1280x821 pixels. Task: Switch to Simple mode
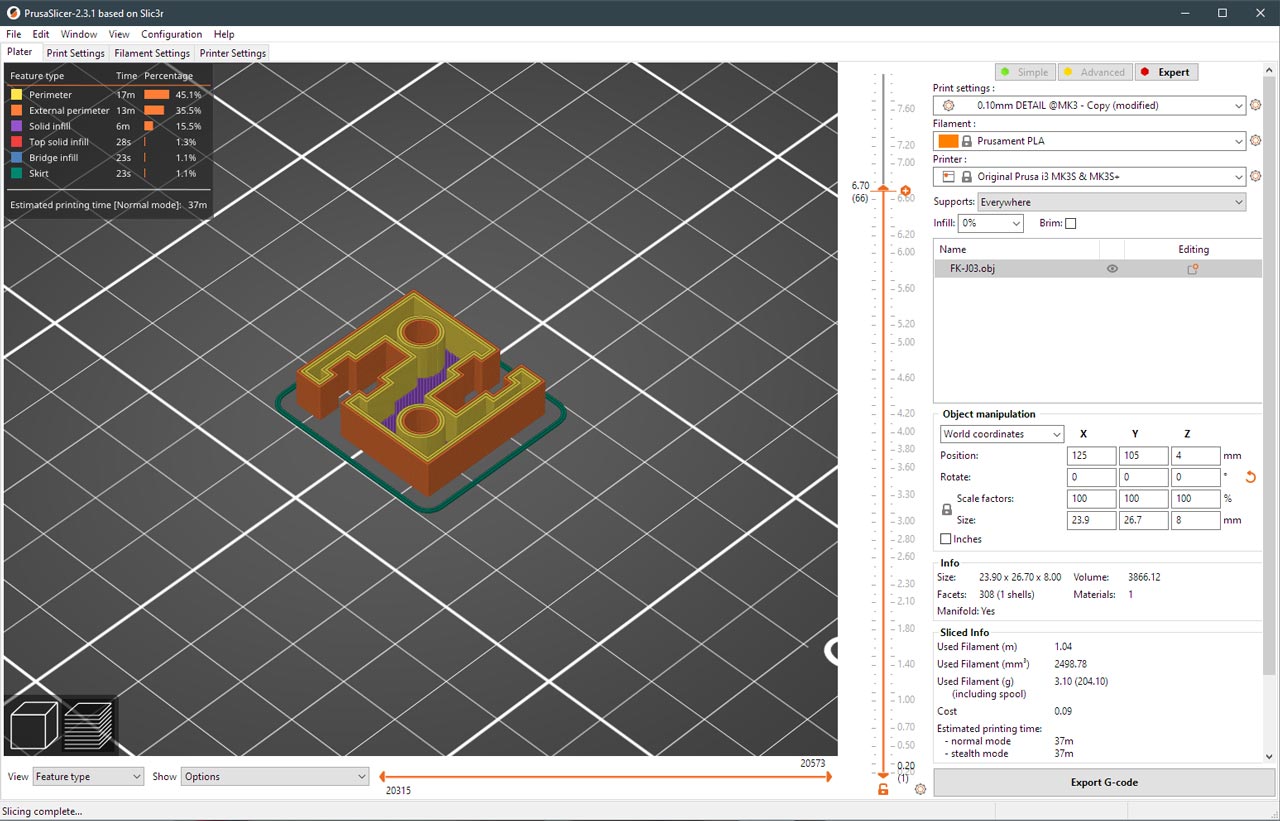1026,72
